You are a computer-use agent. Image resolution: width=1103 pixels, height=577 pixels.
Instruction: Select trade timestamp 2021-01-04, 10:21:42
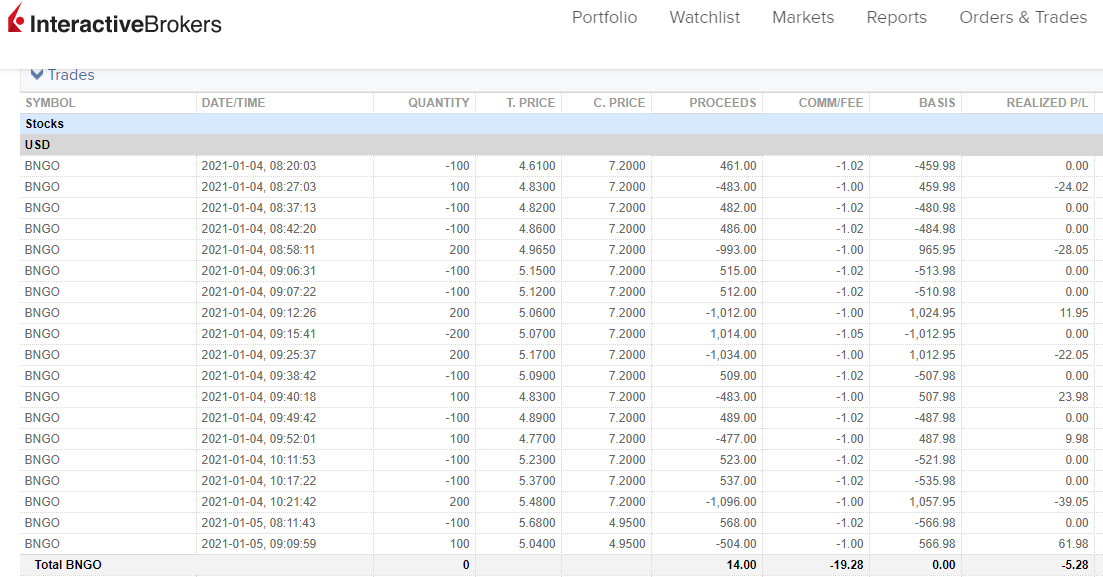coord(259,502)
